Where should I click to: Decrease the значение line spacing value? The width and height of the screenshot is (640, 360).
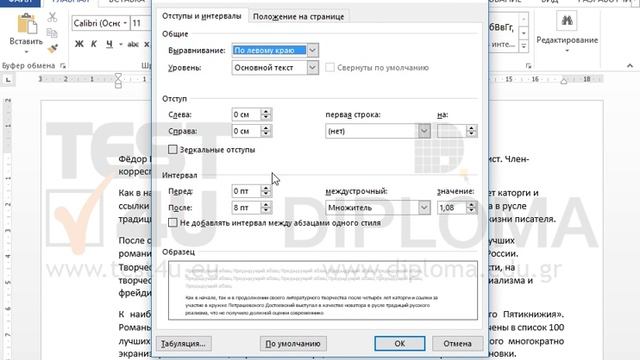click(x=472, y=211)
